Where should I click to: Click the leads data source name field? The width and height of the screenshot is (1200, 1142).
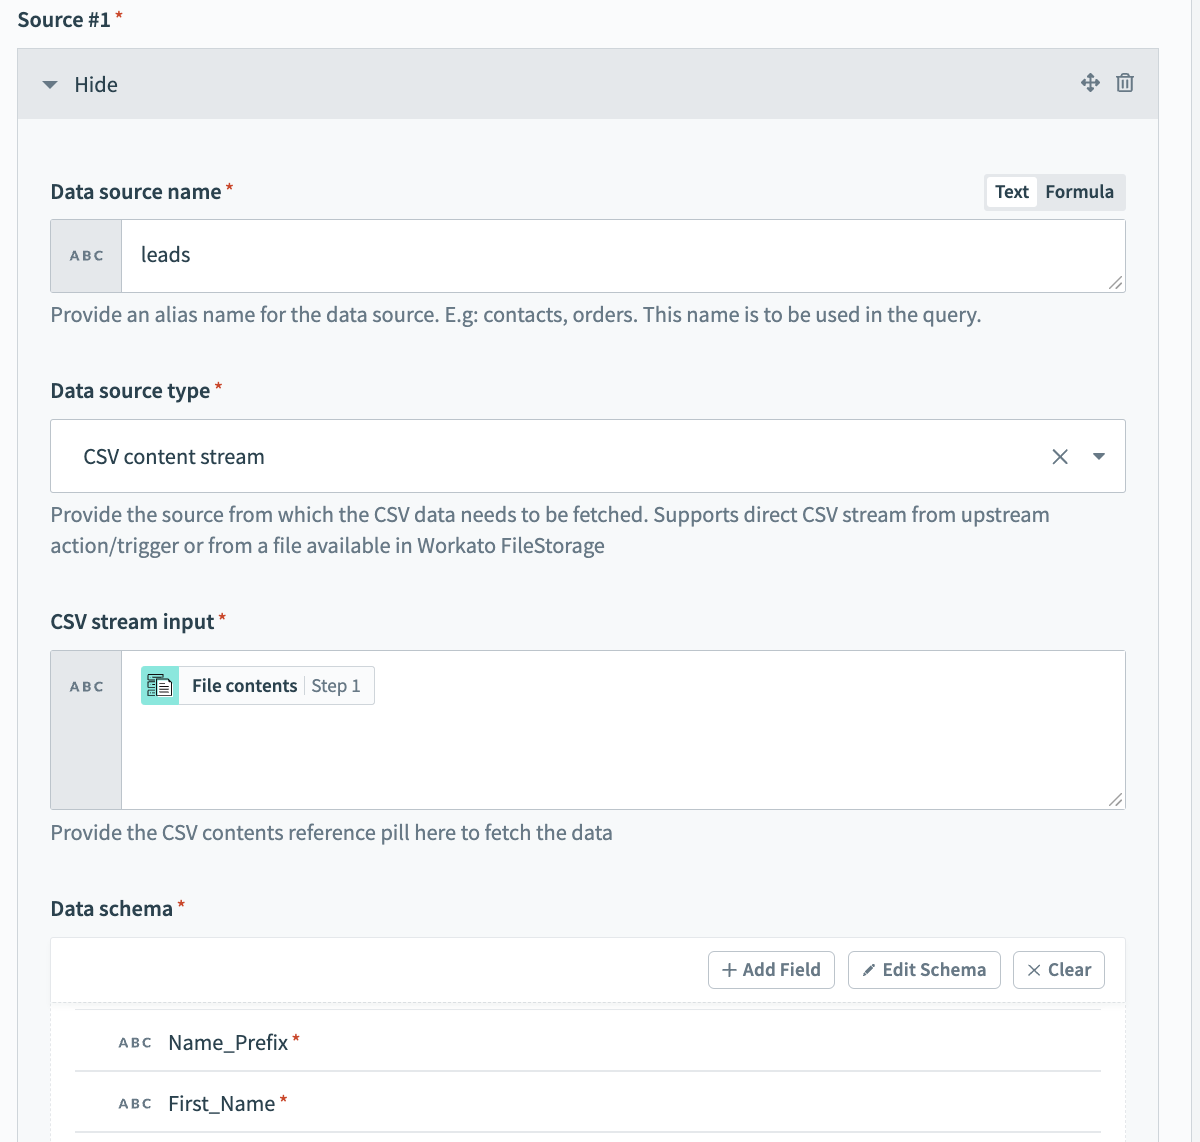[620, 256]
